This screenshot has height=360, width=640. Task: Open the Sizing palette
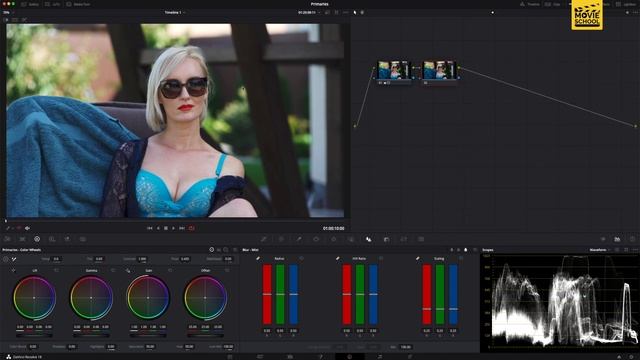click(x=404, y=239)
